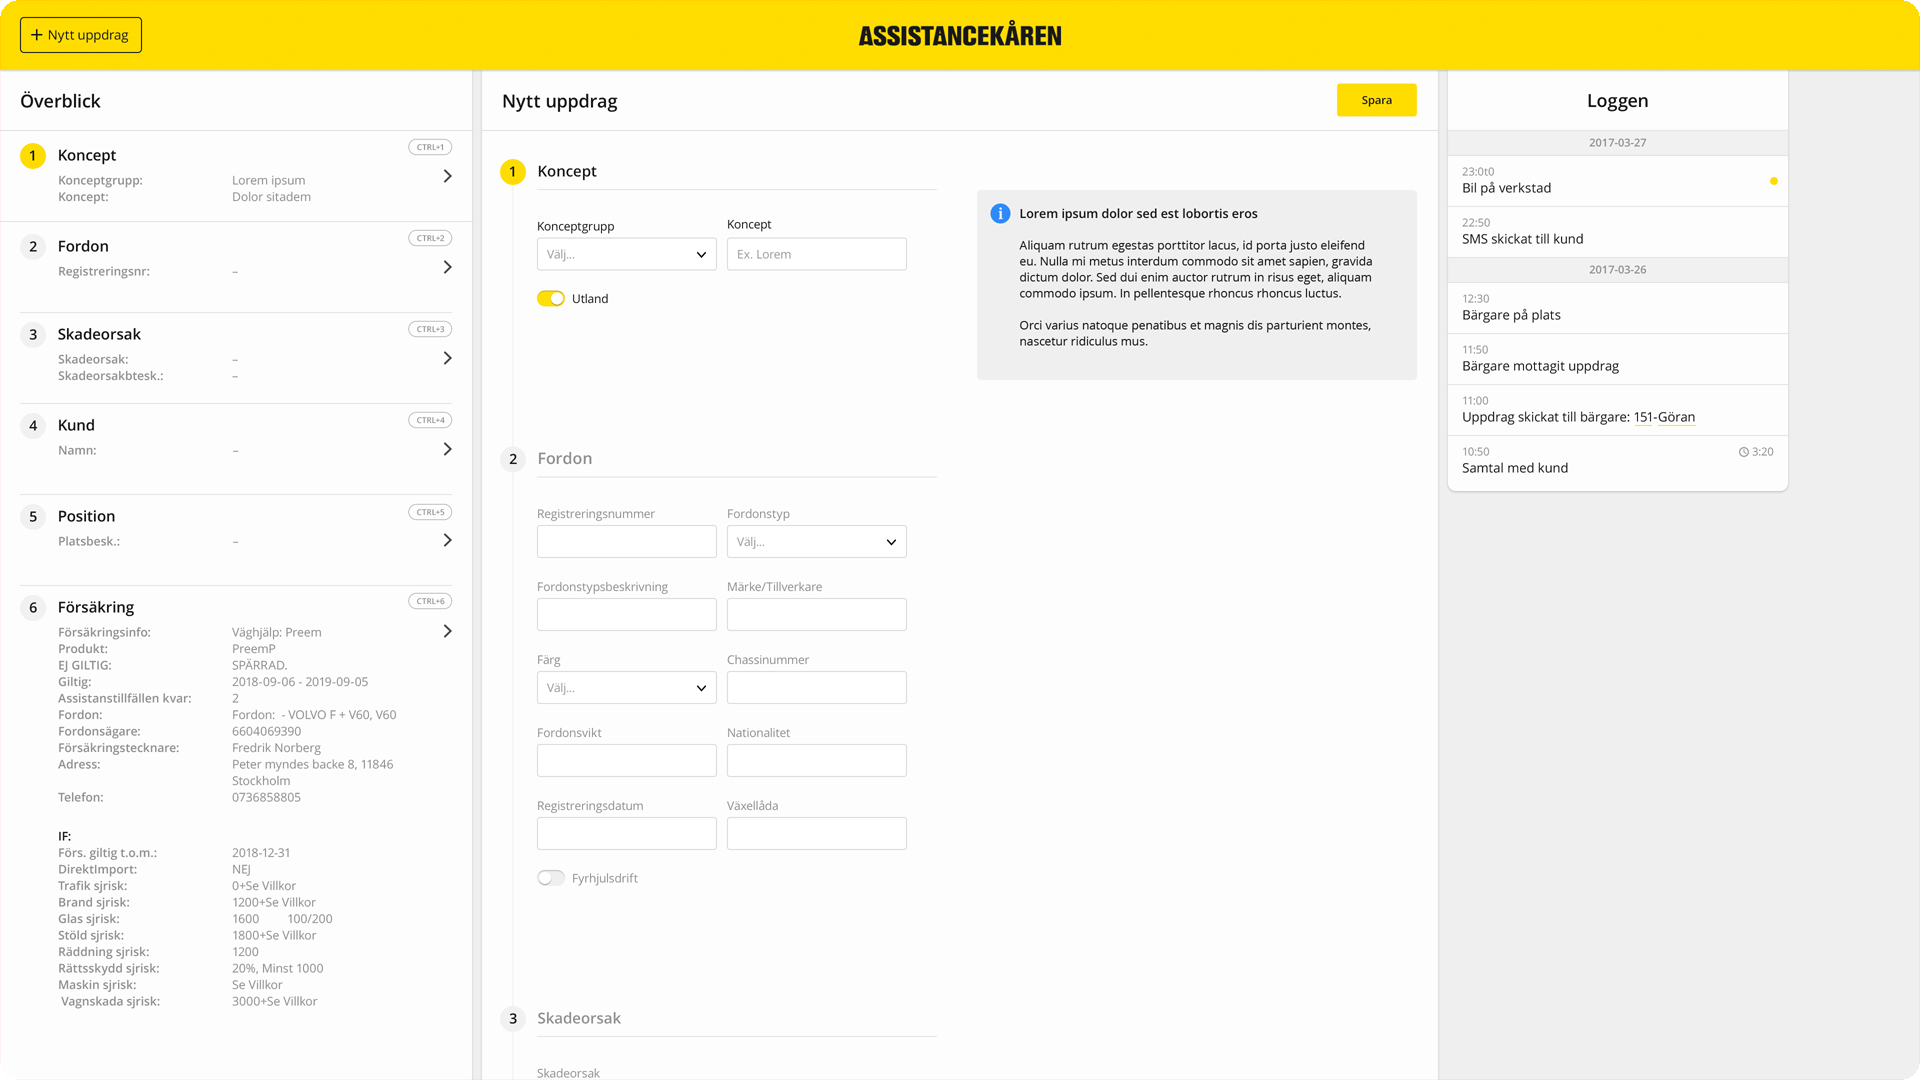Expand Position overview chevron
This screenshot has height=1080, width=1920.
click(x=447, y=540)
